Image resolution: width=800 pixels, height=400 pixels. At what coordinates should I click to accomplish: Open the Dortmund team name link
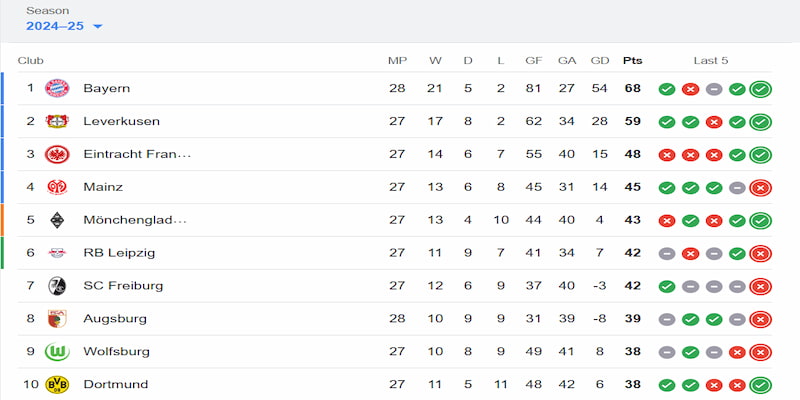[x=116, y=384]
